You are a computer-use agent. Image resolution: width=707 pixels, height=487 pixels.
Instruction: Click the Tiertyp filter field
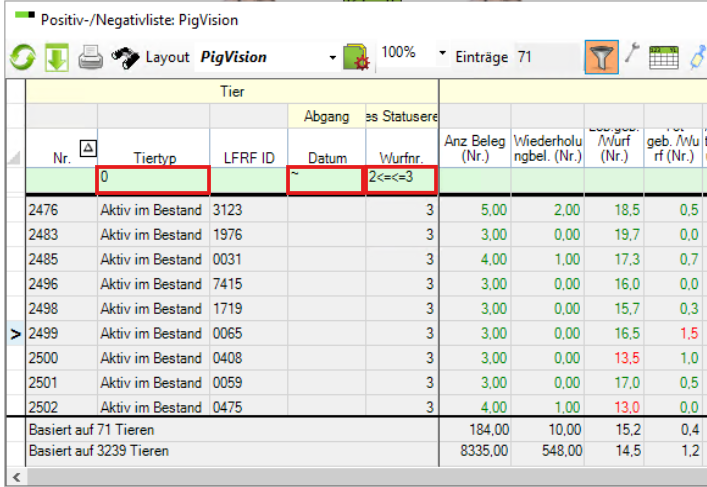(x=153, y=180)
